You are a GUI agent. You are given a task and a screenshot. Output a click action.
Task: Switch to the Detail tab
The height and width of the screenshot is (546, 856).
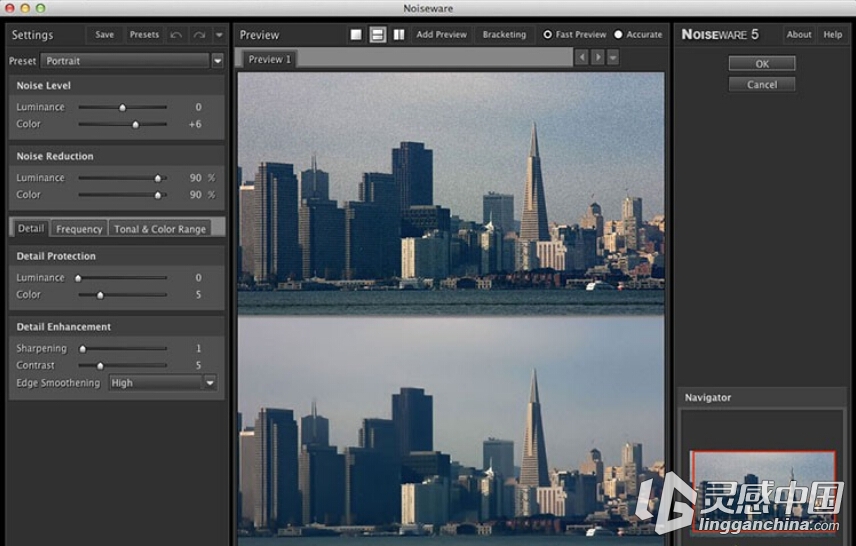pos(31,228)
